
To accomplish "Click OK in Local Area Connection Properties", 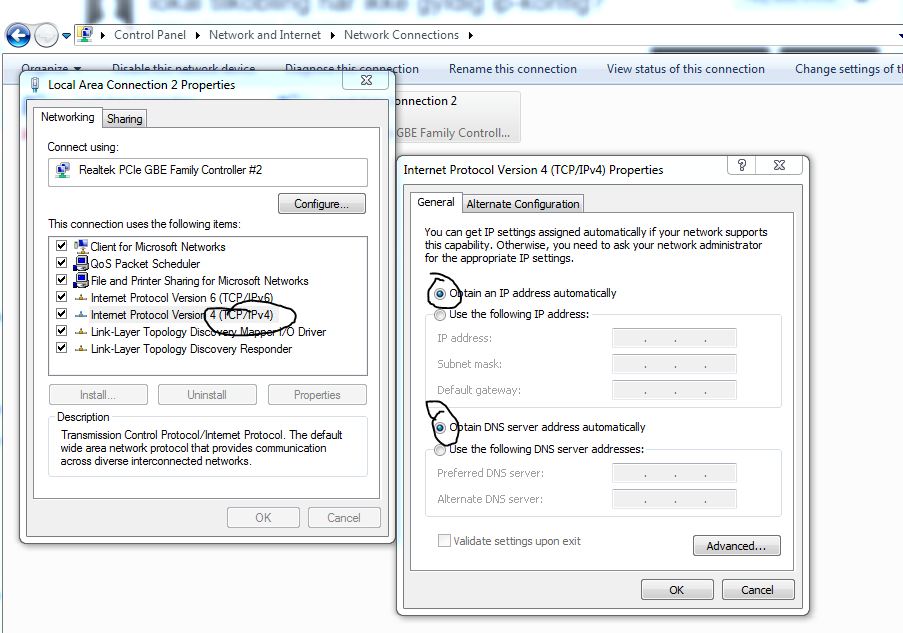I will (x=263, y=518).
